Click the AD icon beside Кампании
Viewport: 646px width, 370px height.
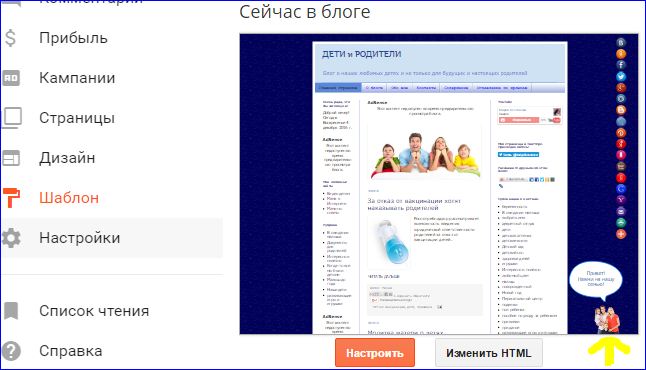pyautogui.click(x=11, y=78)
